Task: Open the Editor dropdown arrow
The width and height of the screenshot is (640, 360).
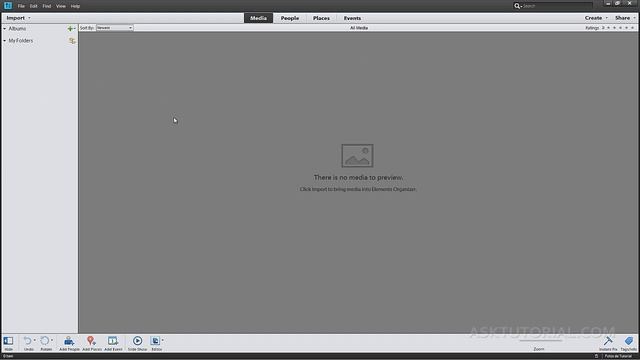Action: point(162,340)
